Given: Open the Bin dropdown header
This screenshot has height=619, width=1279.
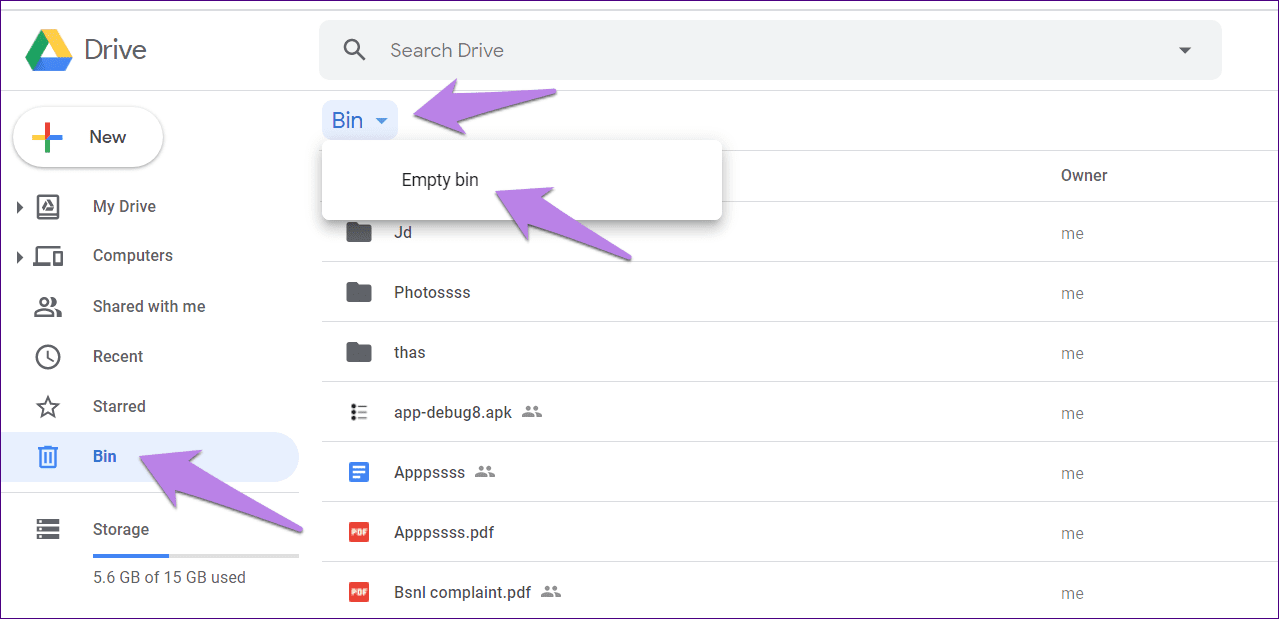Looking at the screenshot, I should click(359, 120).
